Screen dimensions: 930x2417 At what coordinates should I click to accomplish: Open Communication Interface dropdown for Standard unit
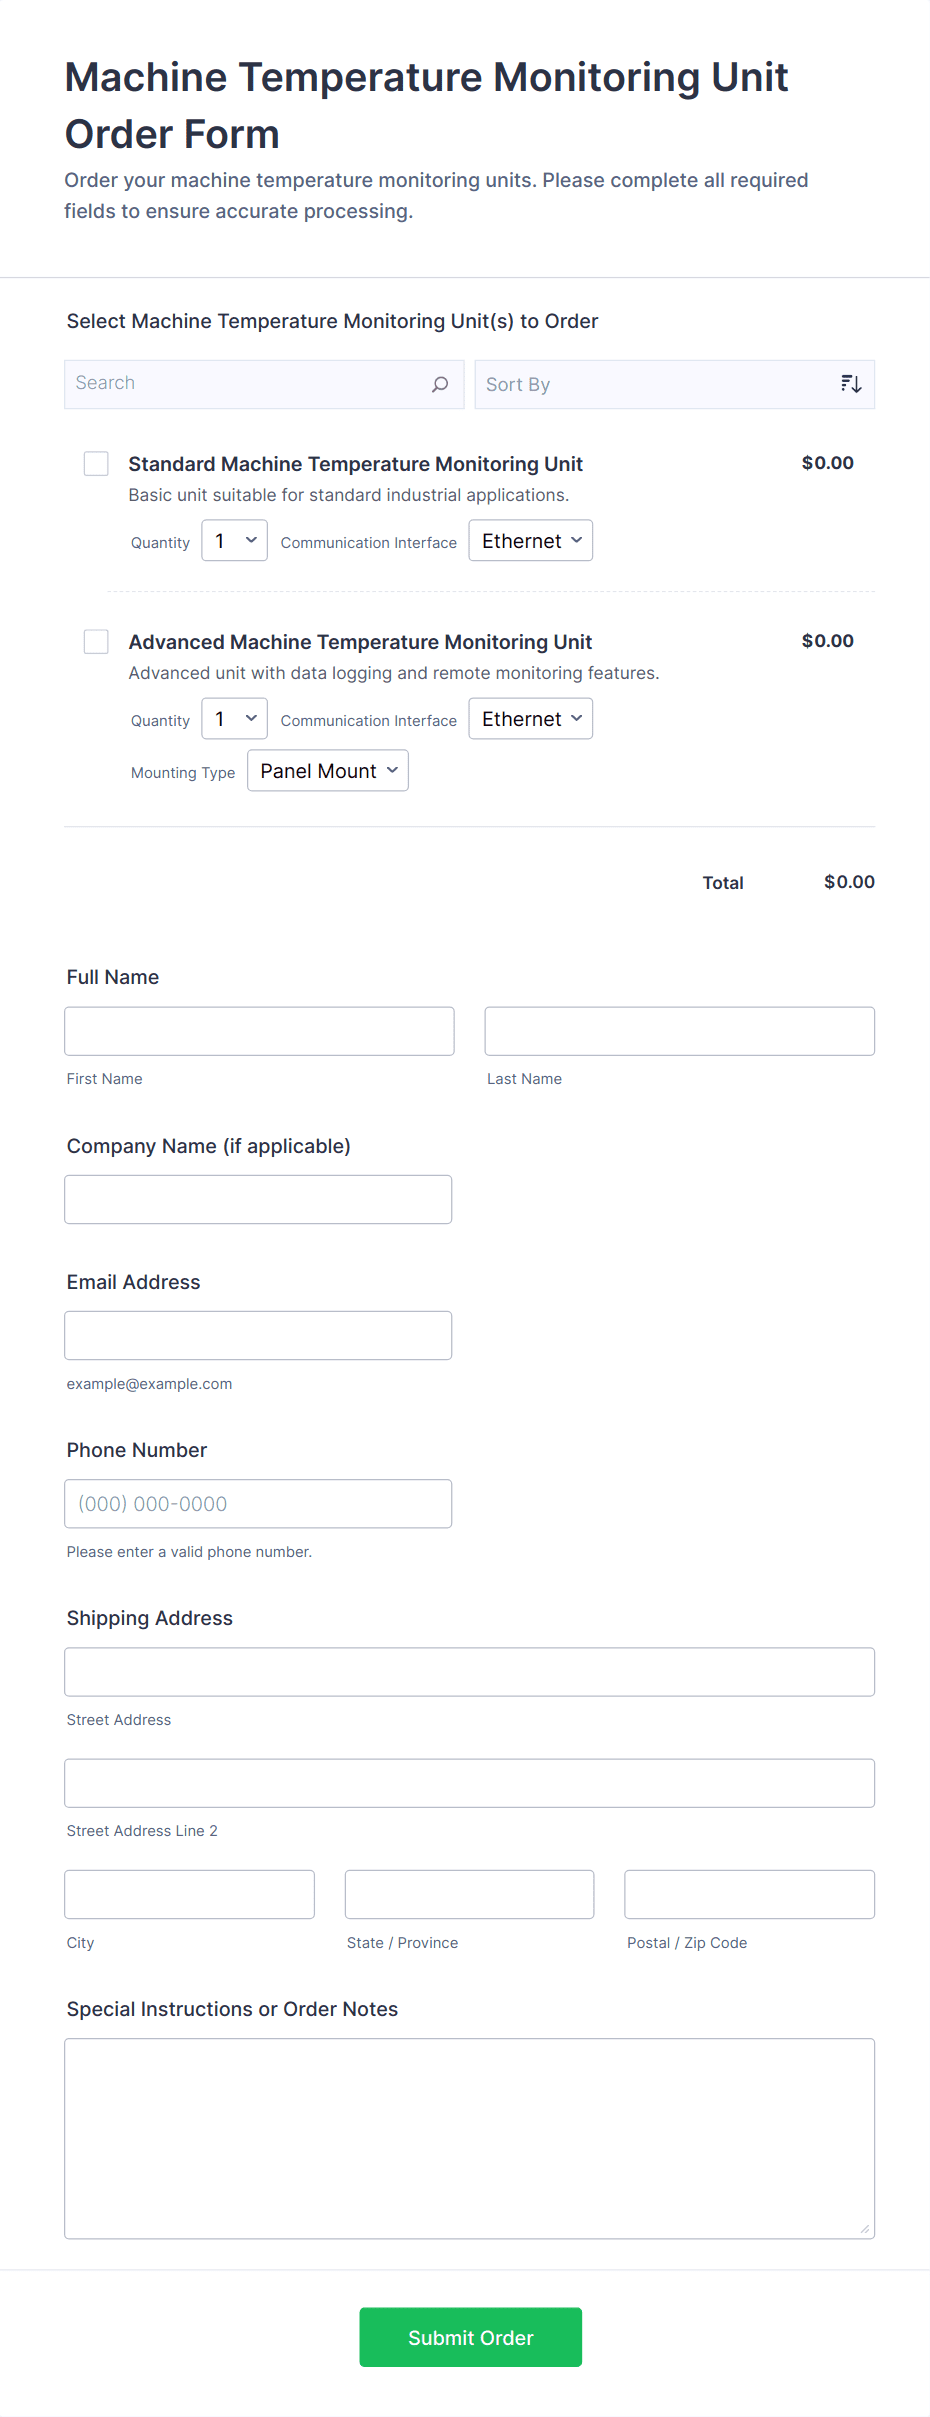coord(530,541)
